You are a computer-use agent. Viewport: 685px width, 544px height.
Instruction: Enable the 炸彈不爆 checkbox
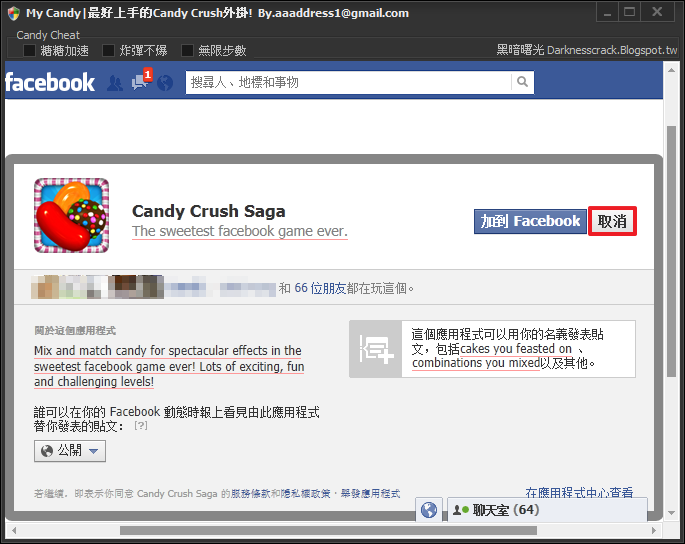click(x=108, y=51)
